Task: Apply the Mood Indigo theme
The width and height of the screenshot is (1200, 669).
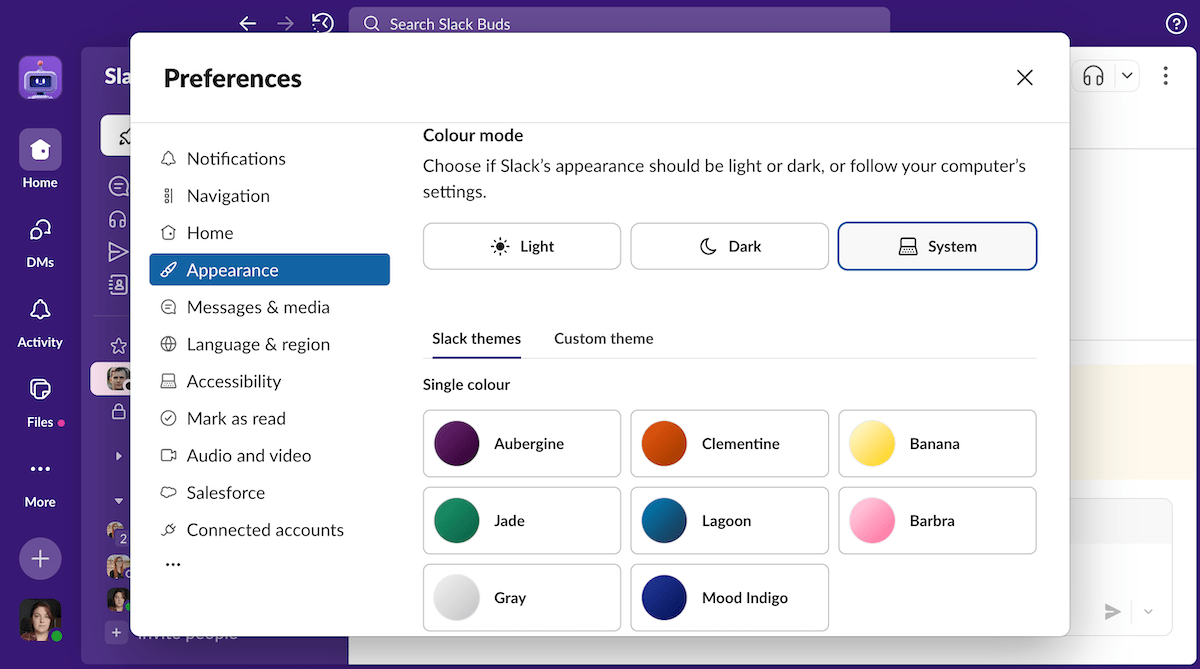Action: click(x=729, y=598)
